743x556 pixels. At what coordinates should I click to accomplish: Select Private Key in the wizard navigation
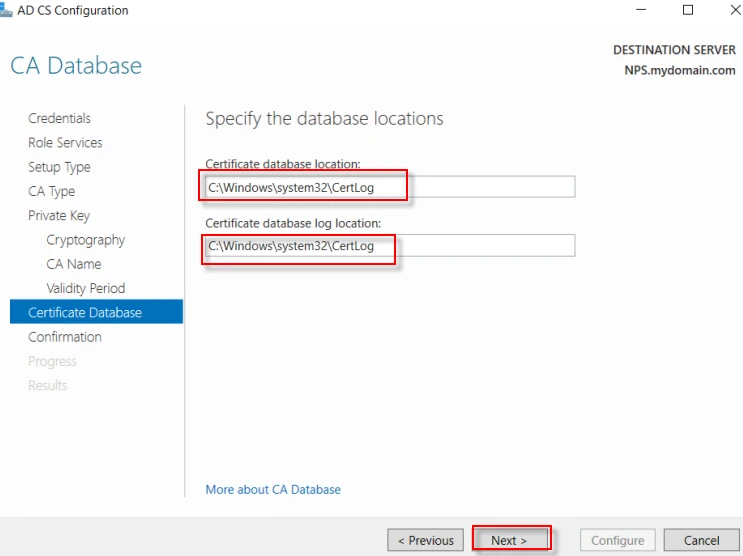pyautogui.click(x=59, y=216)
